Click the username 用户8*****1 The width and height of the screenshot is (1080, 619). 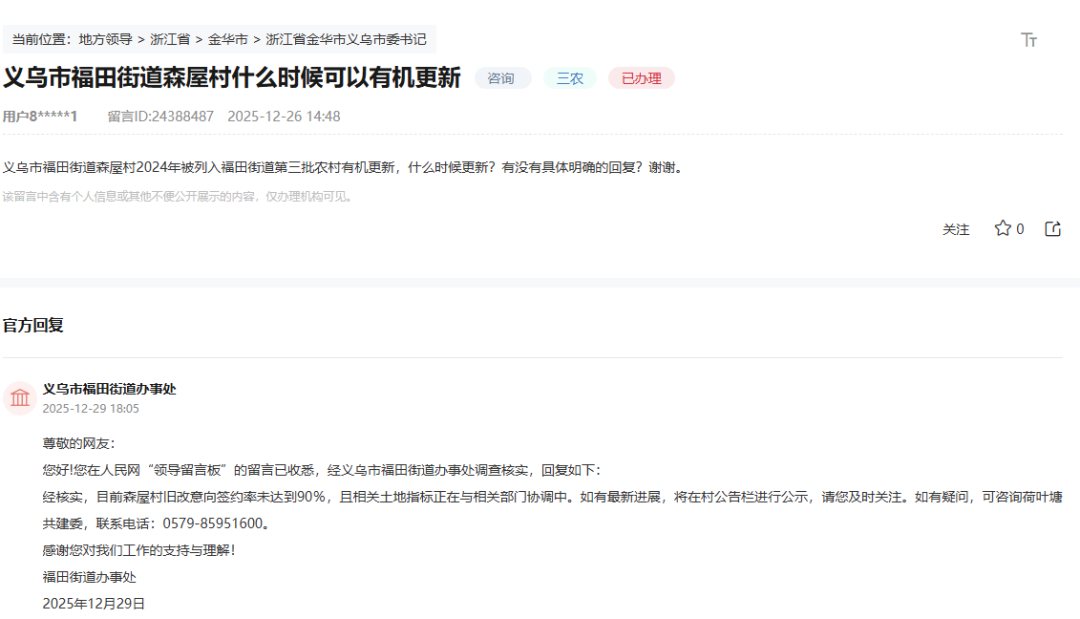pos(40,116)
